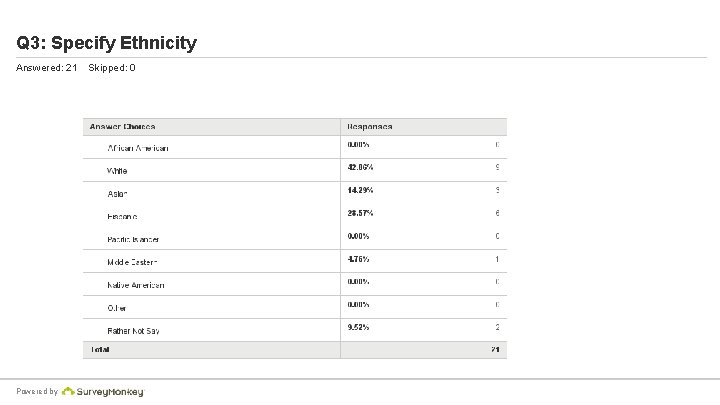The height and width of the screenshot is (405, 720).
Task: Select the 'Middle Eastern' answer label
Action: click(x=132, y=262)
